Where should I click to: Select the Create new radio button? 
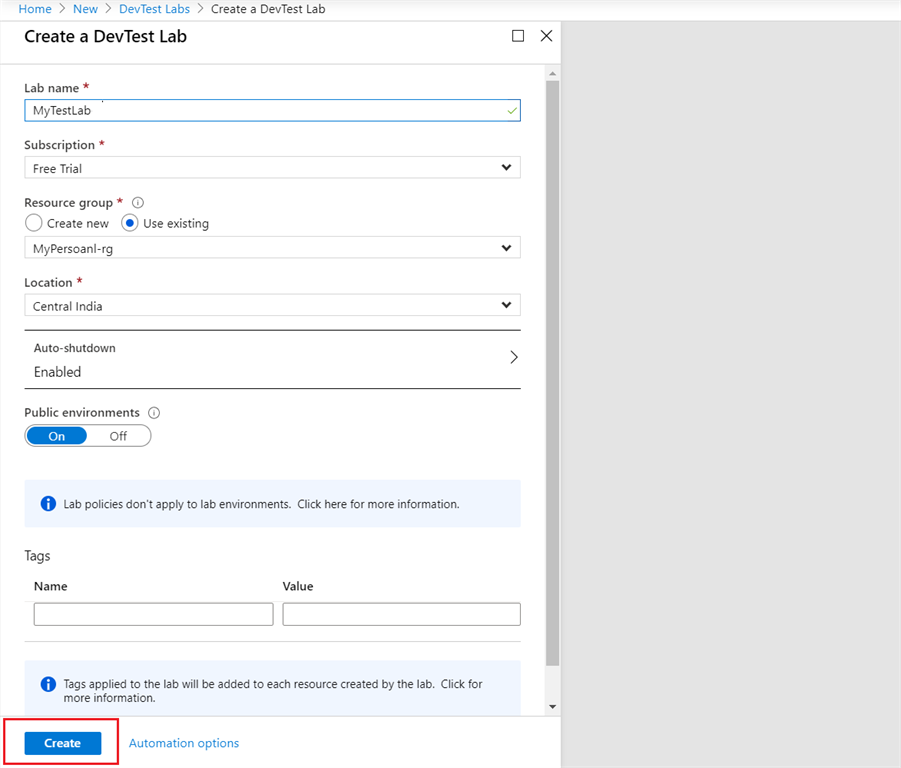point(31,222)
